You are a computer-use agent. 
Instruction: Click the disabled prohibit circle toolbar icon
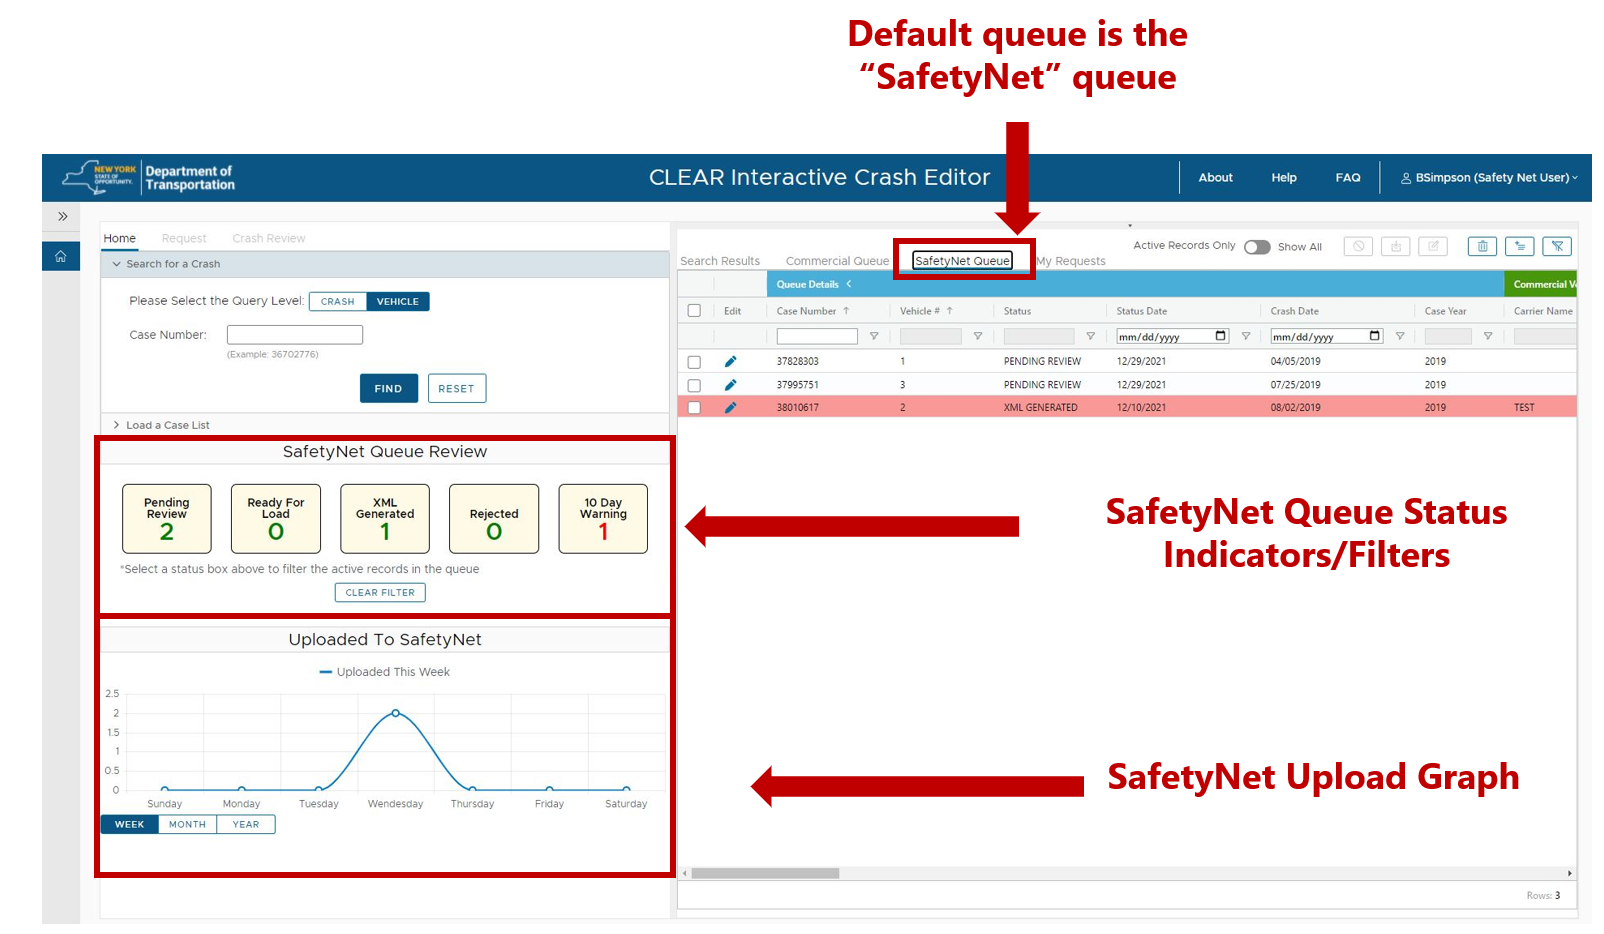click(1358, 246)
